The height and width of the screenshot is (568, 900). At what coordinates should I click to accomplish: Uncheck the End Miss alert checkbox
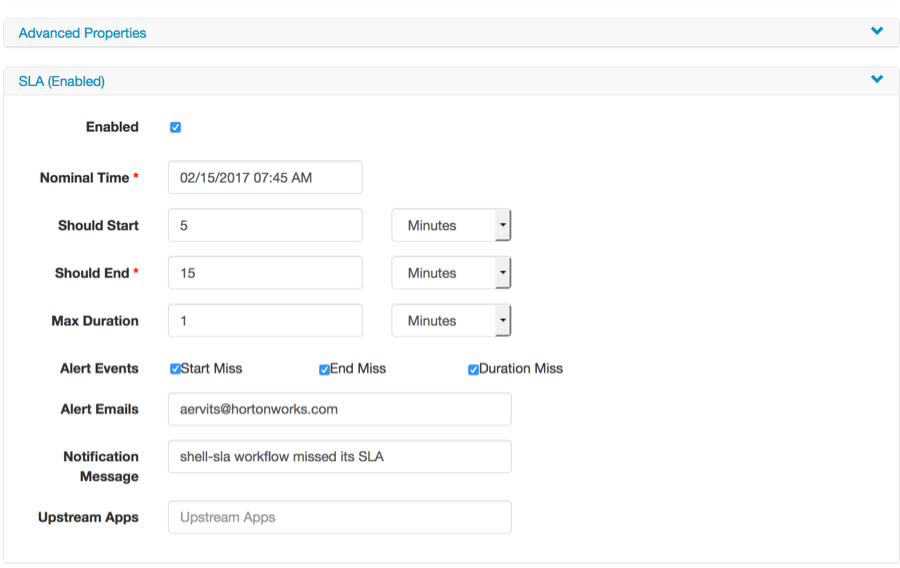point(325,369)
